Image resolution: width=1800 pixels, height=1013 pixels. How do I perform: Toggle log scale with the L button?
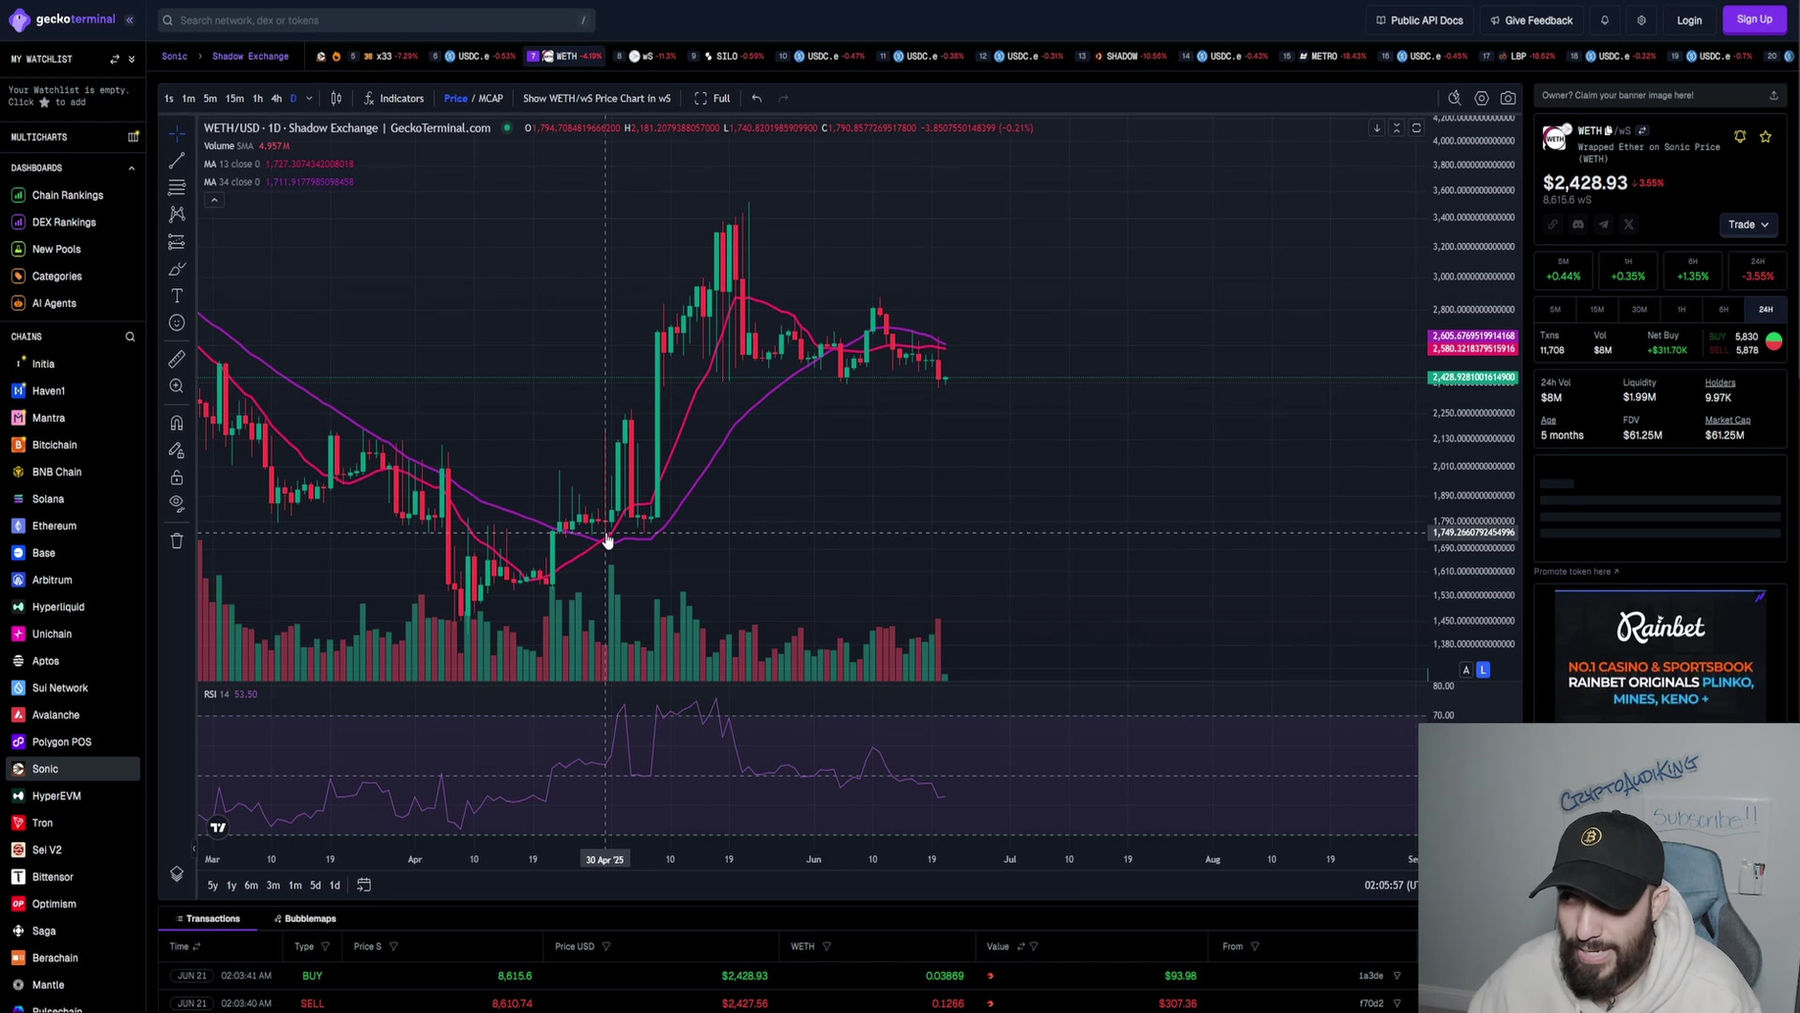[1483, 670]
